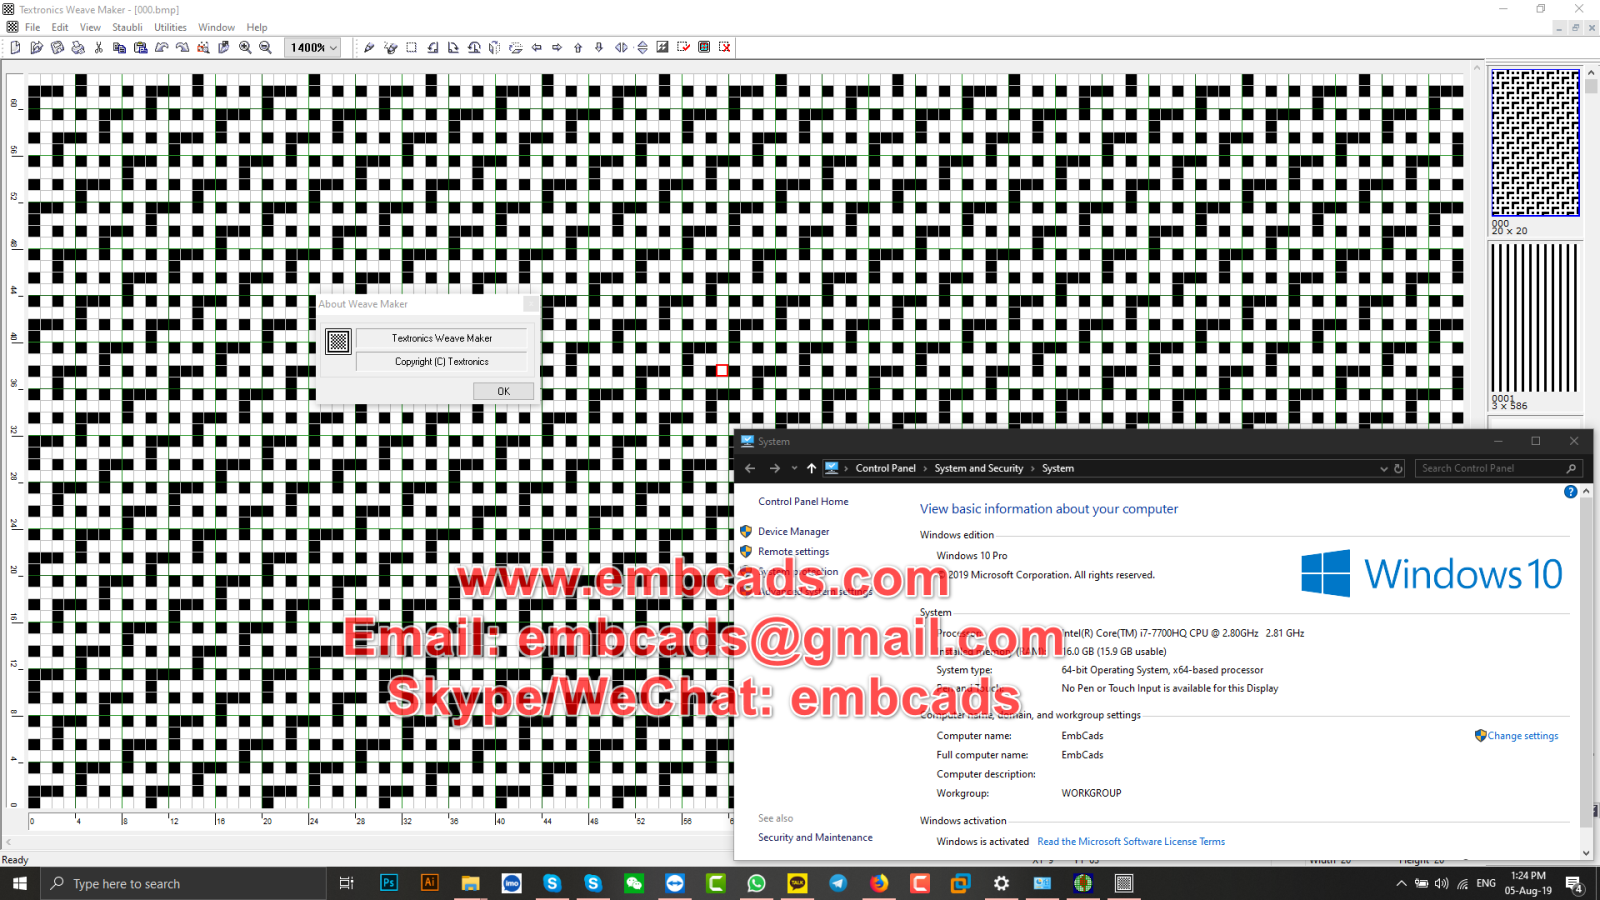Shift weave right with the right arrow icon
The image size is (1600, 900).
[558, 47]
